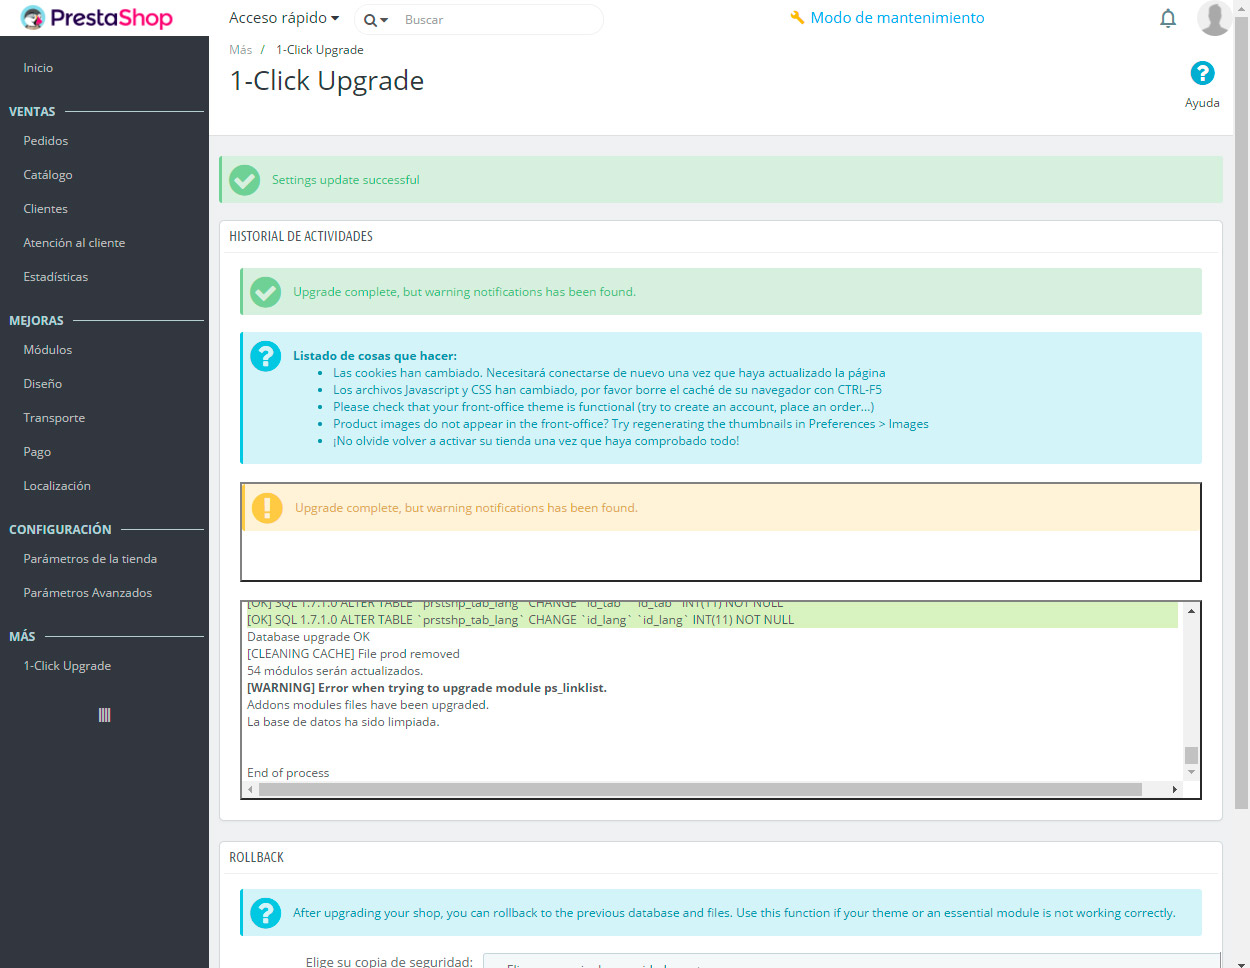
Task: Click 'Database upgrade OK' log line
Action: point(308,637)
